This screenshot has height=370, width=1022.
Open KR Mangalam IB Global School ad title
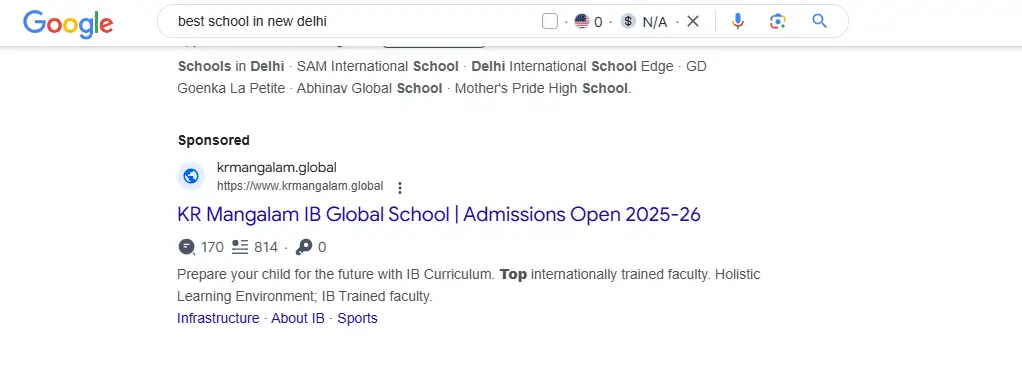pyautogui.click(x=439, y=214)
